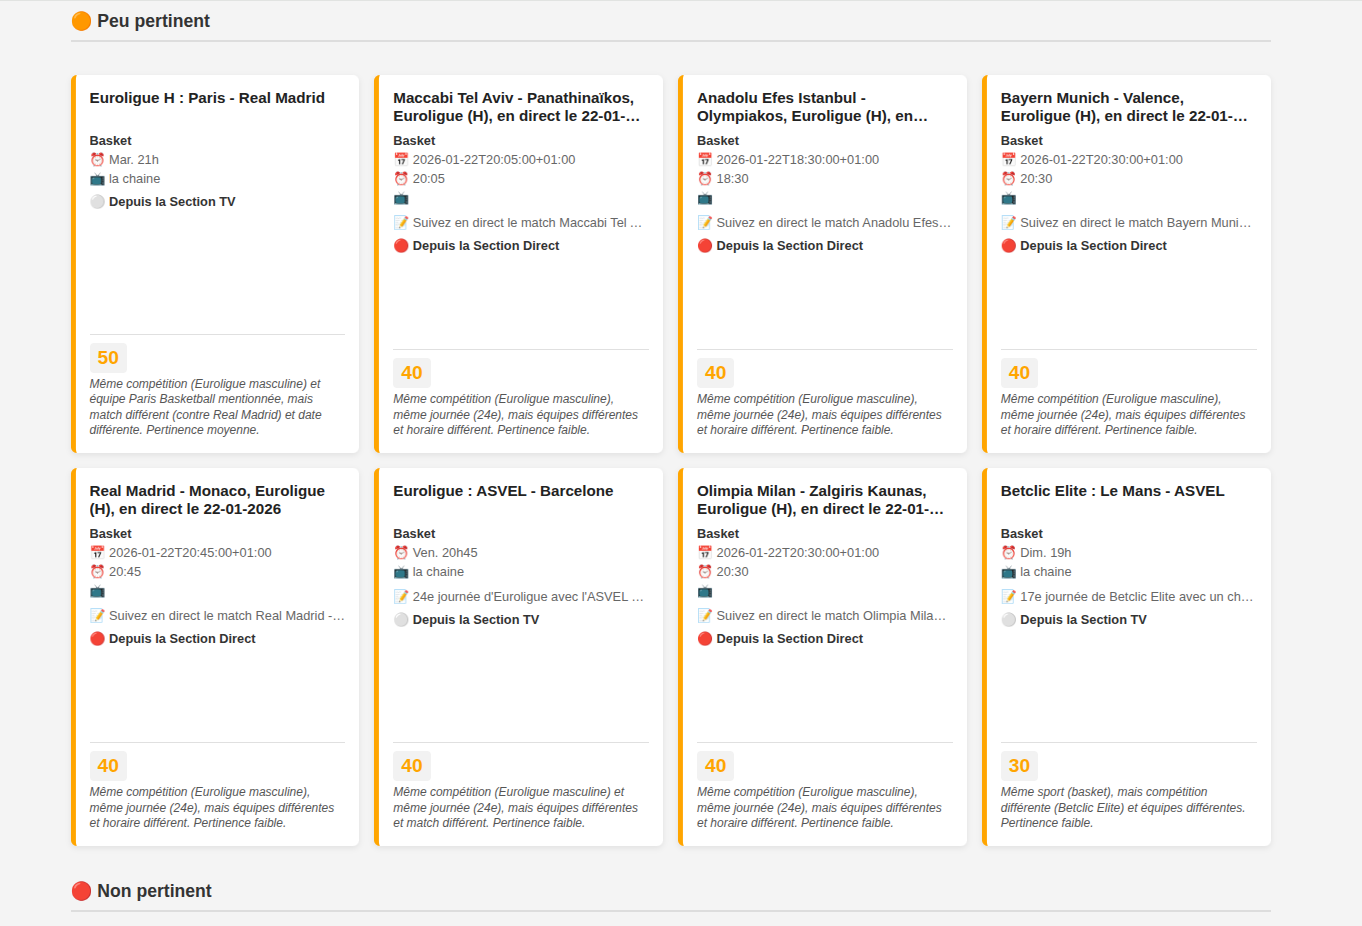Click the alarm clock icon beside Mar. 21h
Image resolution: width=1362 pixels, height=926 pixels.
click(x=97, y=160)
